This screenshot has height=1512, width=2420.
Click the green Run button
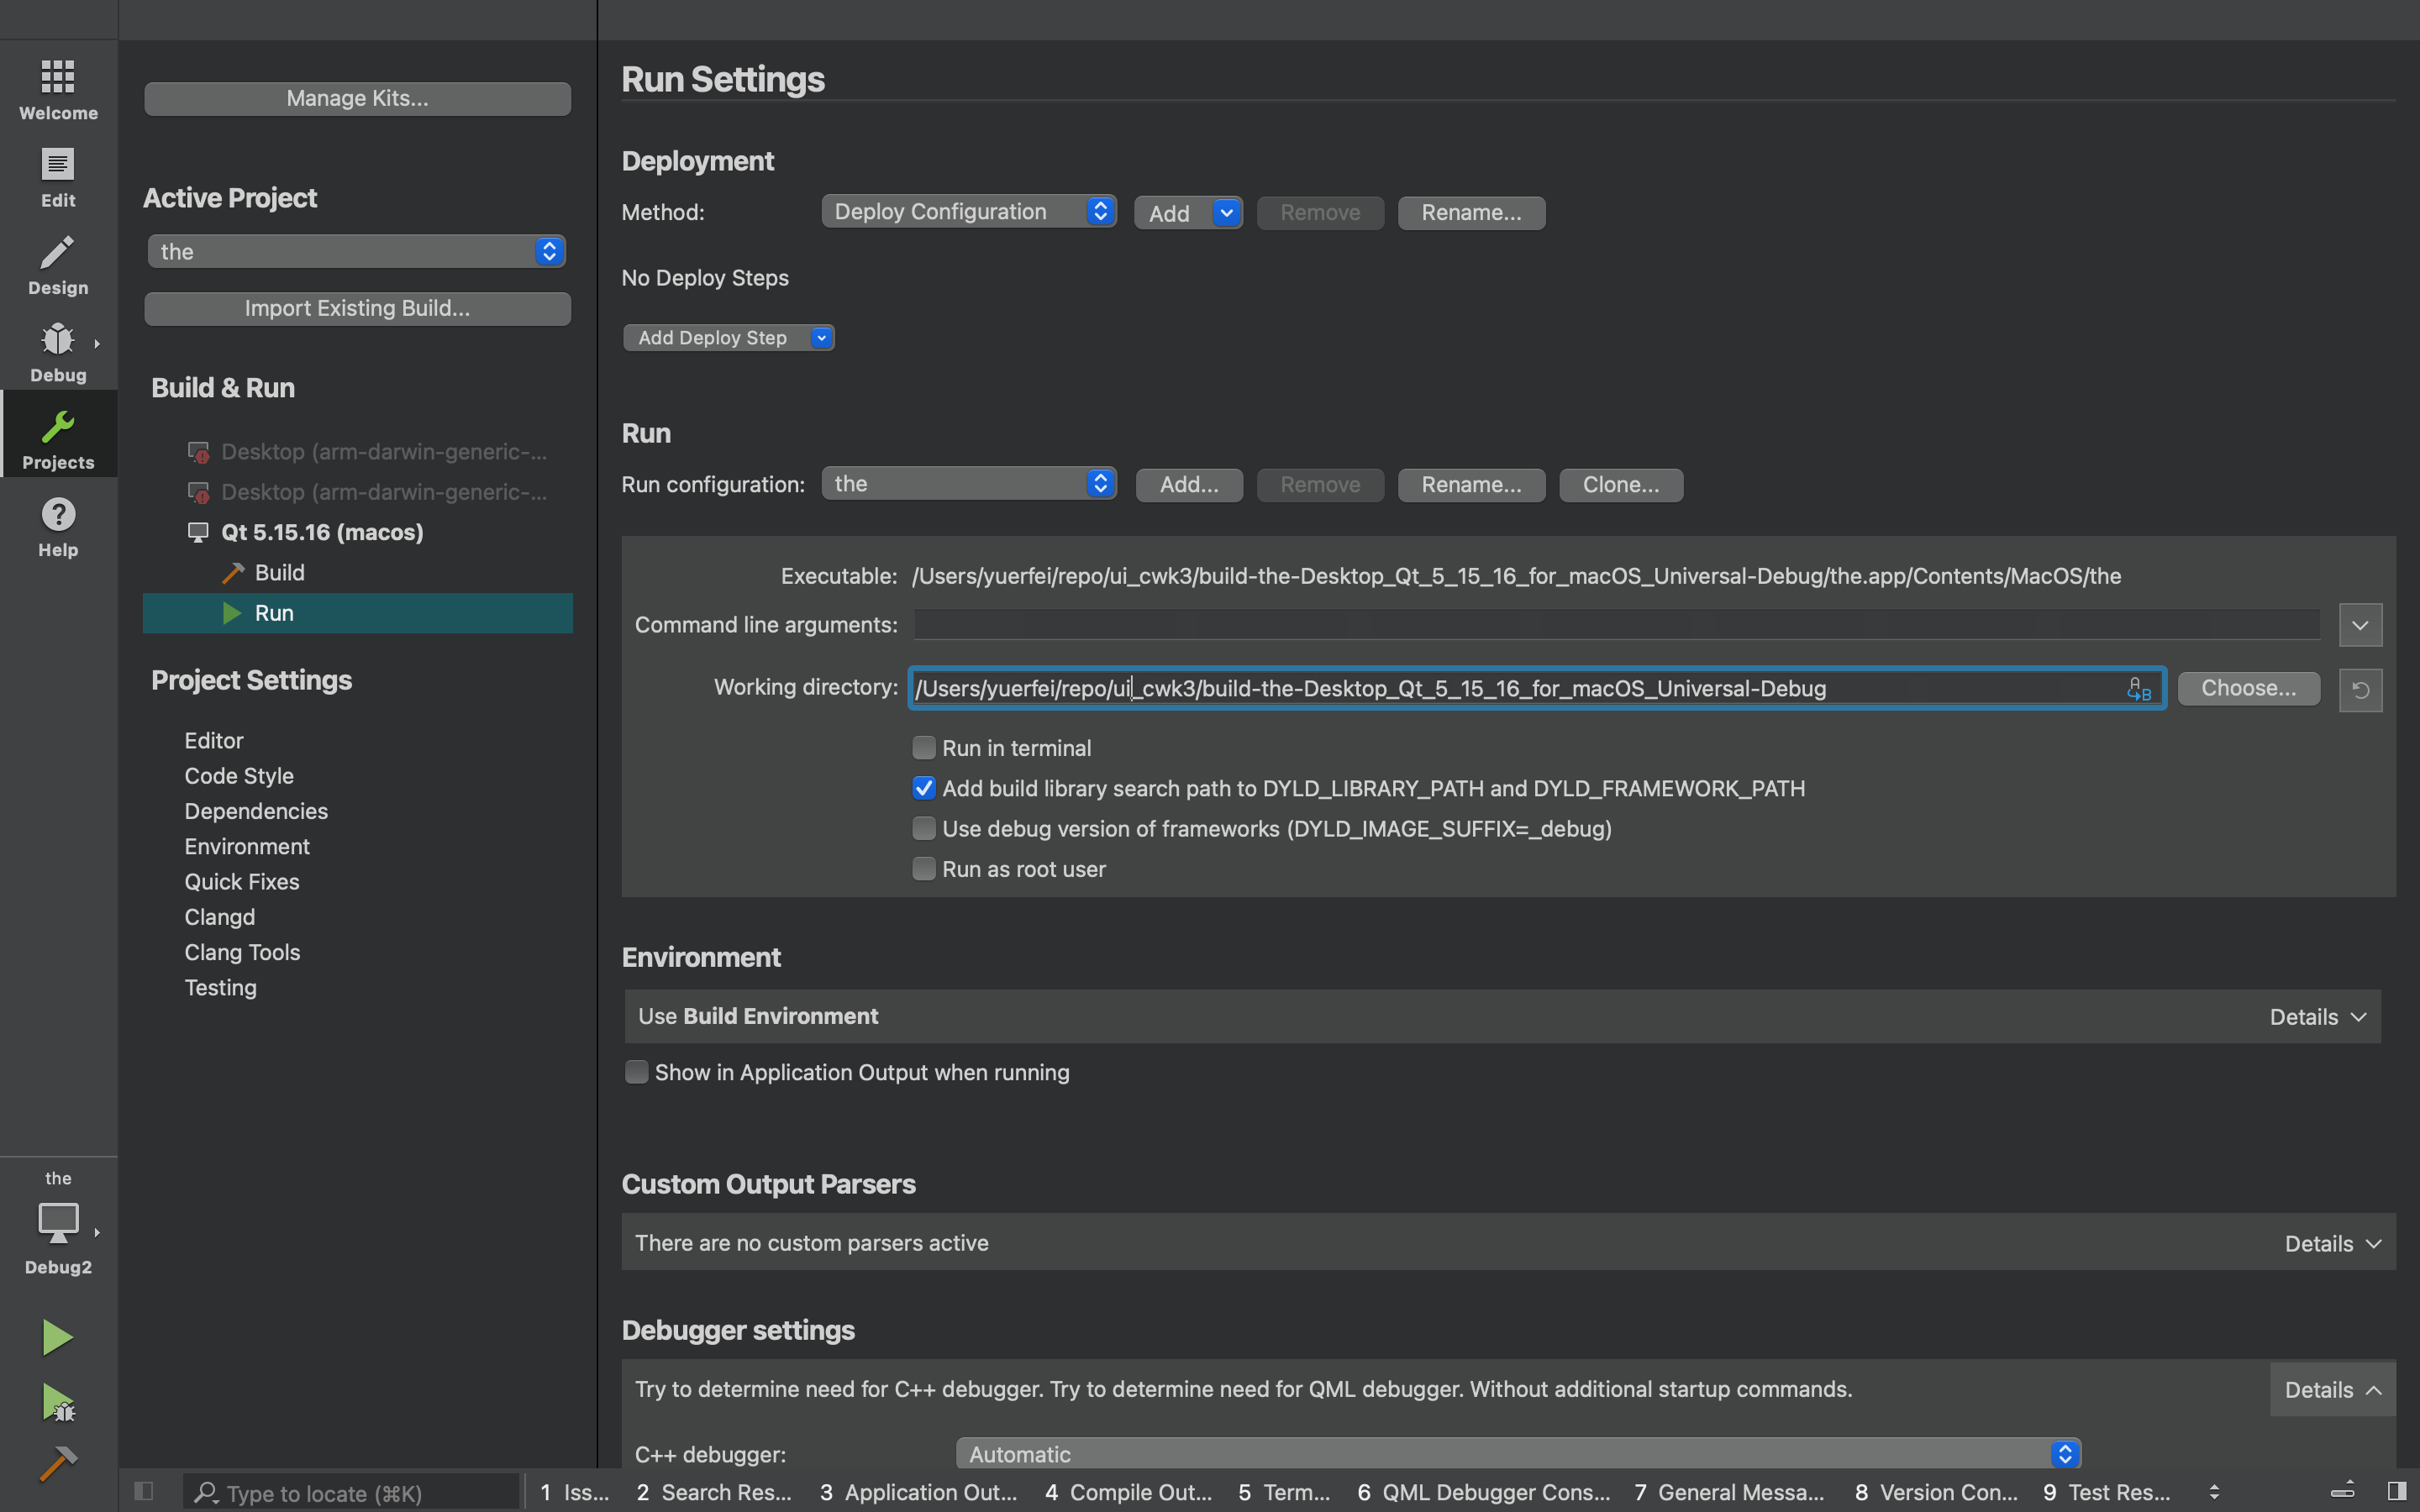[x=57, y=1337]
